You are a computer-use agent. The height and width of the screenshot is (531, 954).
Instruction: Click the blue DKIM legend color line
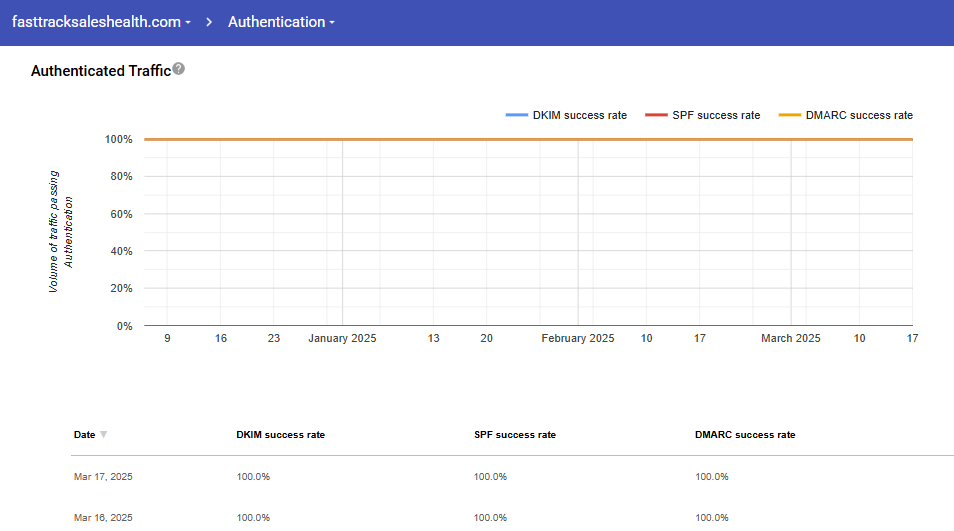coord(517,115)
